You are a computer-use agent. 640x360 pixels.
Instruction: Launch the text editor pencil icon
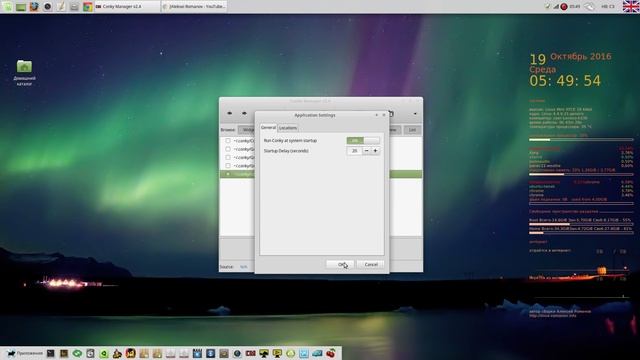(x=61, y=7)
